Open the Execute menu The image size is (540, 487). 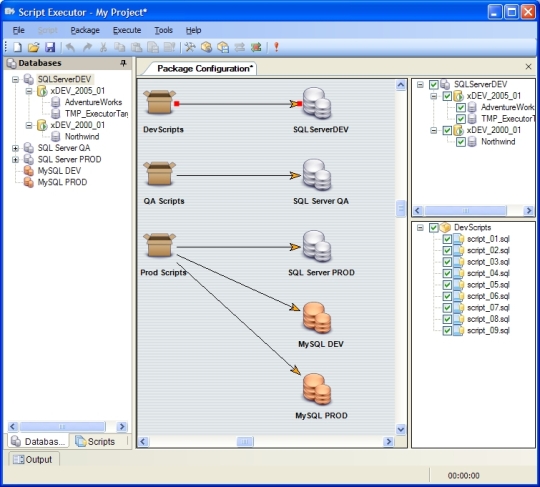tap(127, 30)
